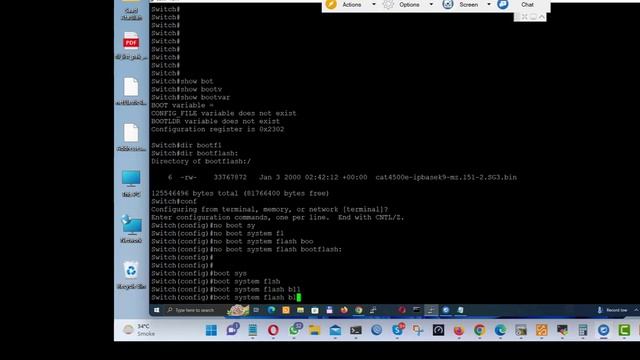Expand the Screen dropdown arrow

(x=489, y=5)
